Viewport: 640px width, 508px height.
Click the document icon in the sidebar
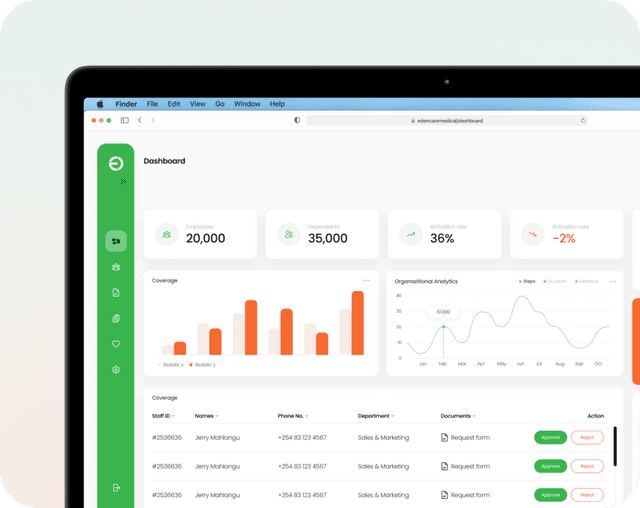(x=116, y=293)
